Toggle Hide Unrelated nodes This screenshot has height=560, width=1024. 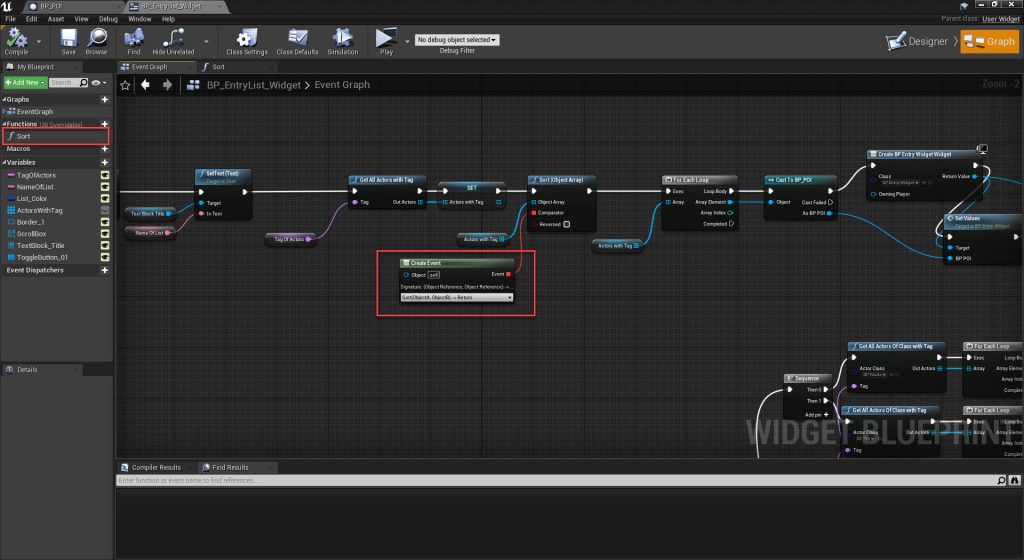pyautogui.click(x=173, y=40)
